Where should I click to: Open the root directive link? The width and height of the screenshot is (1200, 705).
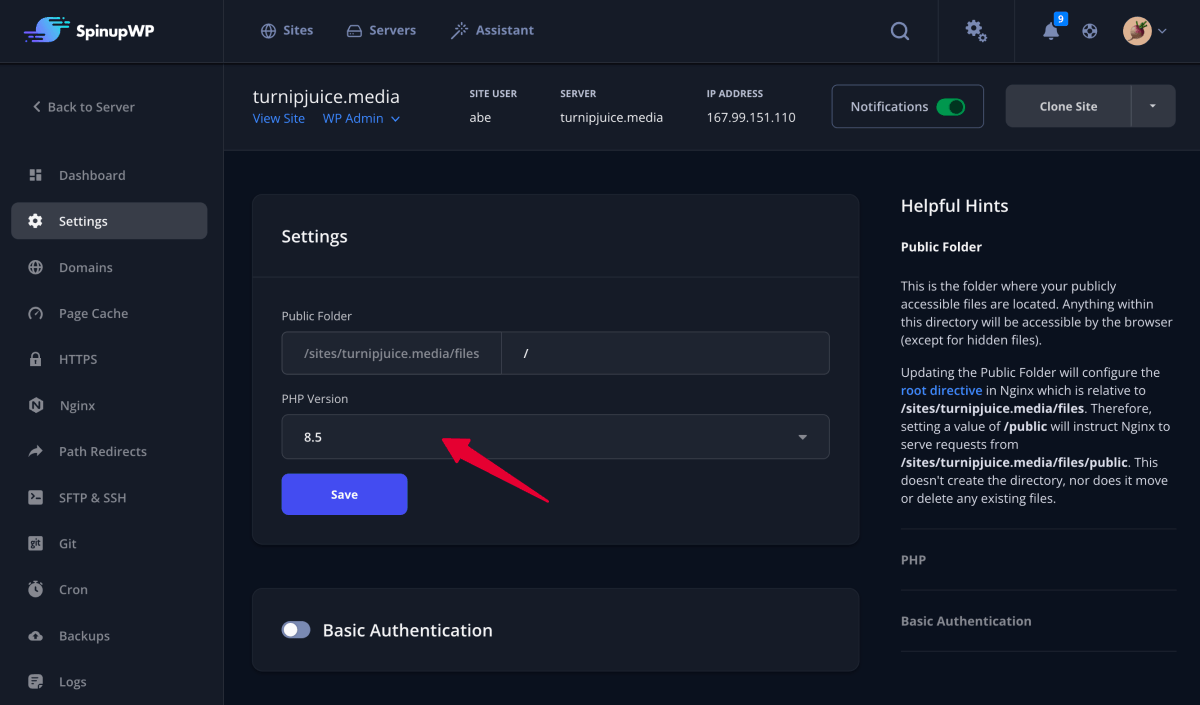point(941,390)
